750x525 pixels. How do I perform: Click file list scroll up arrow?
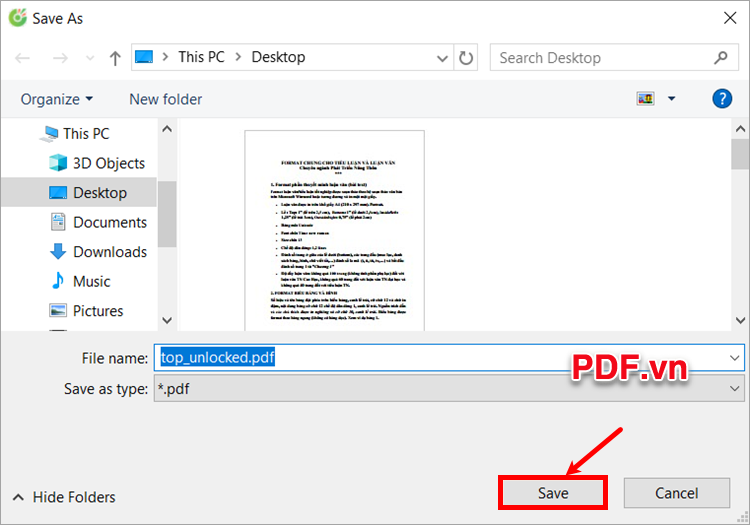[740, 129]
